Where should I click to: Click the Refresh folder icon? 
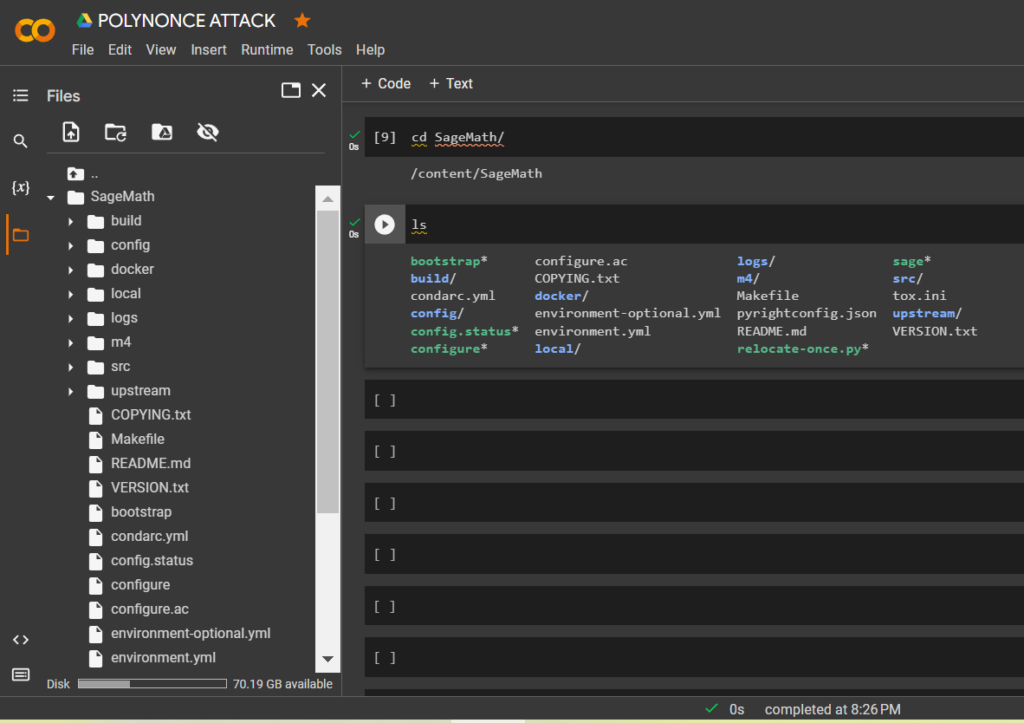click(x=116, y=133)
